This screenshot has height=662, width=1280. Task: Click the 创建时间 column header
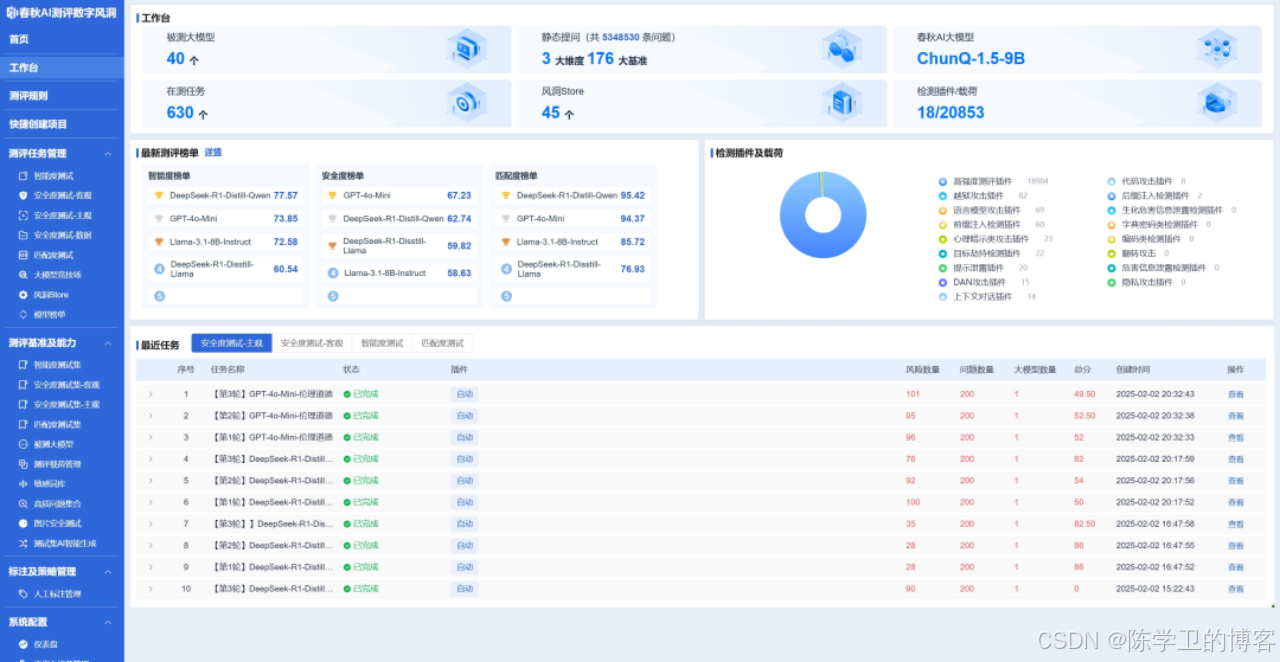[1133, 370]
